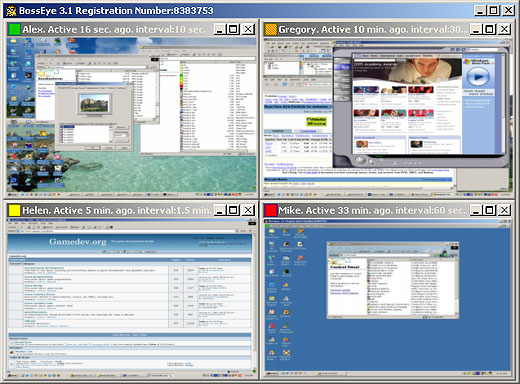Click Helen's yellow status indicator square

pos(14,210)
